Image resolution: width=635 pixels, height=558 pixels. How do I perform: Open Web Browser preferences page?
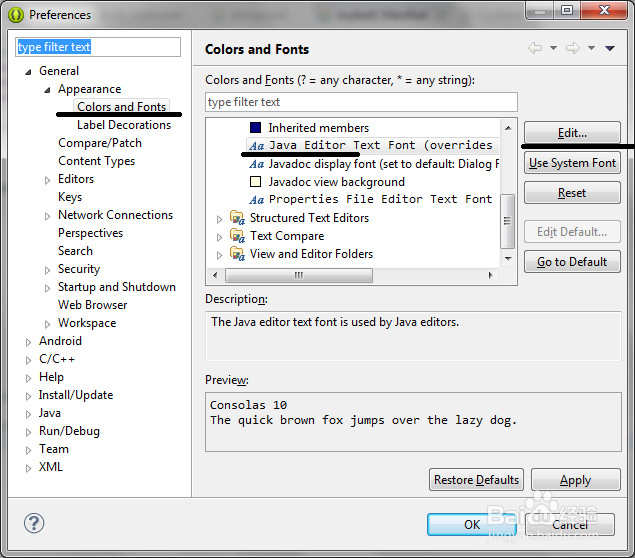92,305
